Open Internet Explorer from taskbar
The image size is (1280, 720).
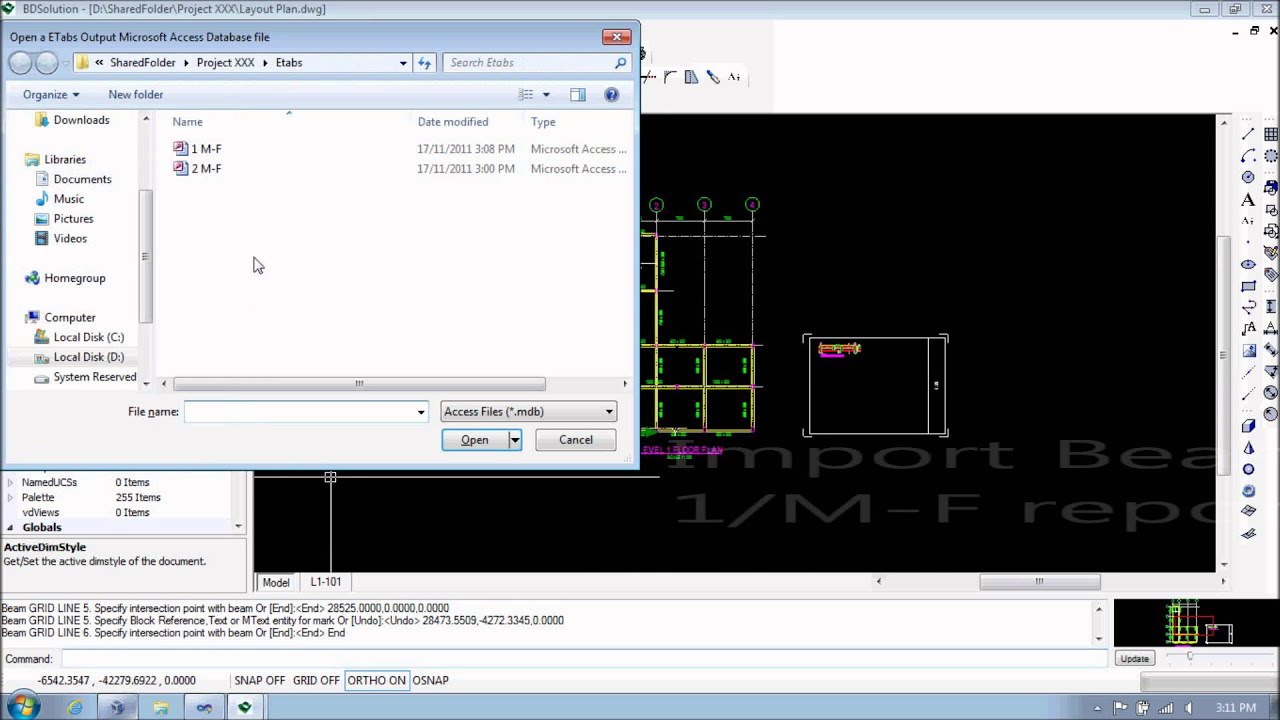tap(75, 708)
